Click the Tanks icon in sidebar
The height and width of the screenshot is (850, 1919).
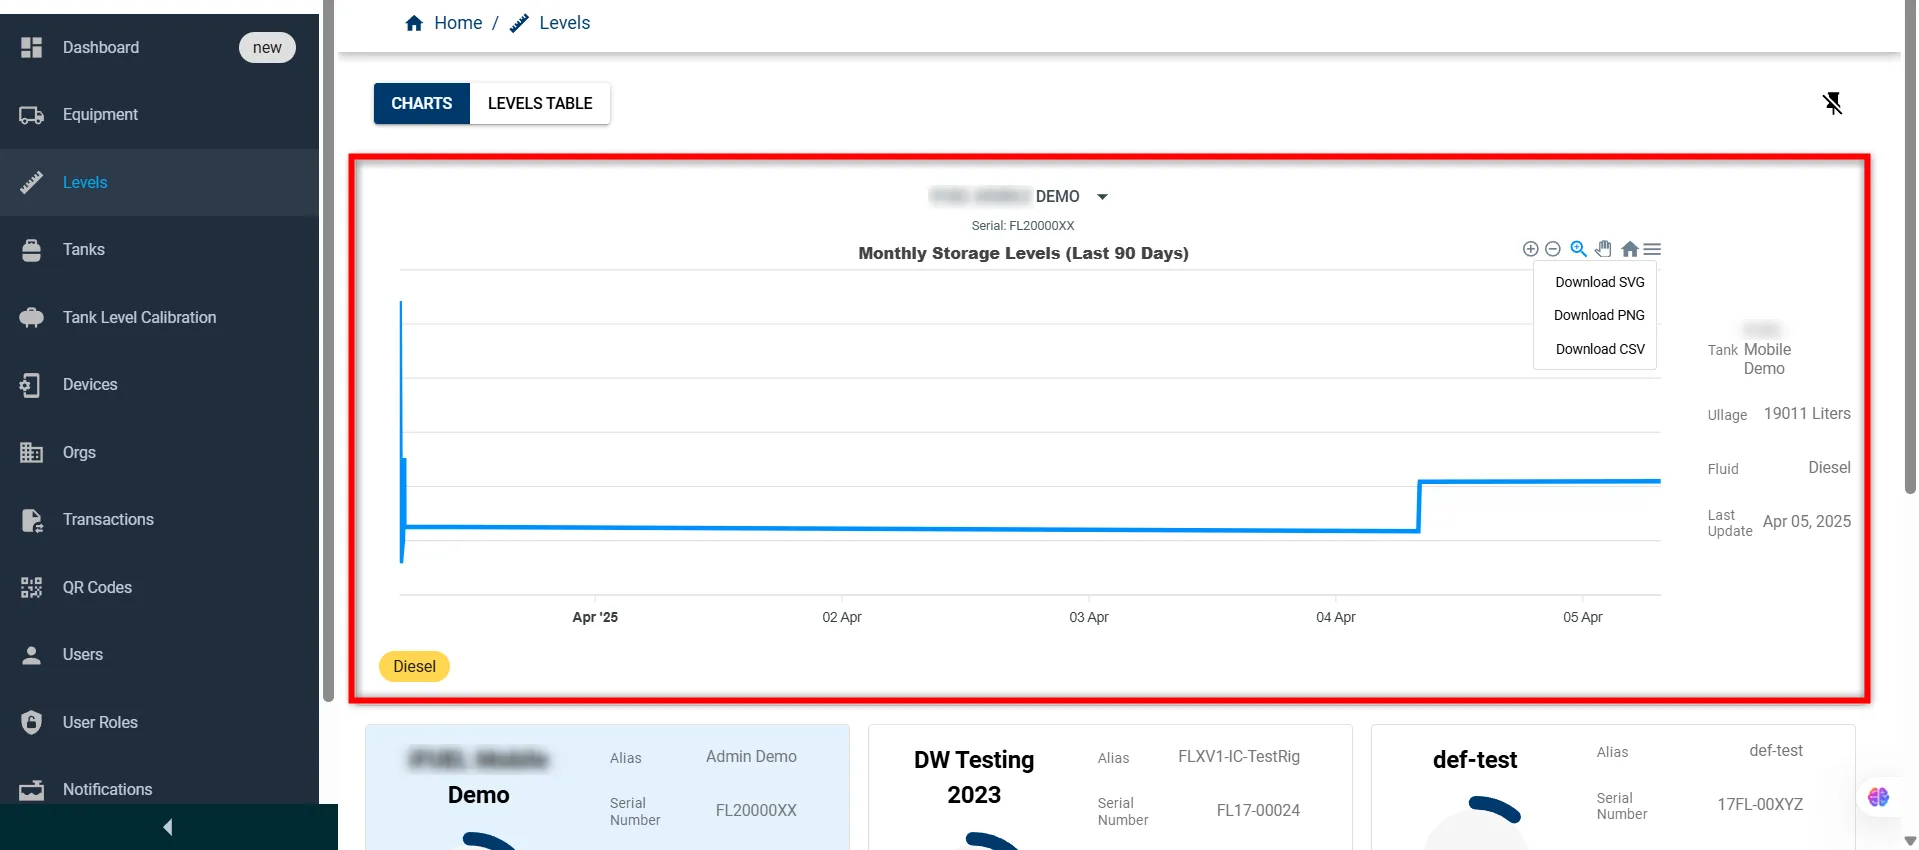(x=32, y=250)
